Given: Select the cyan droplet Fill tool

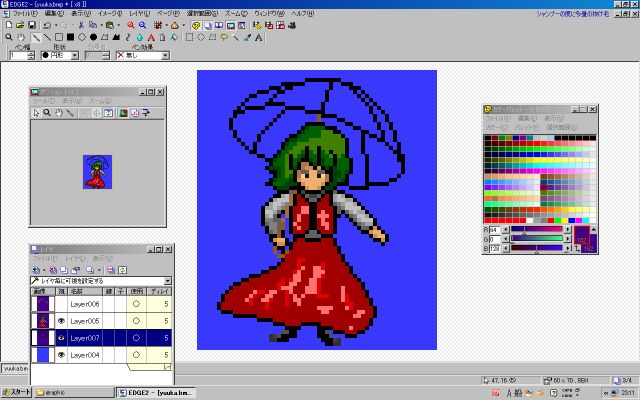Looking at the screenshot, I should [140, 38].
